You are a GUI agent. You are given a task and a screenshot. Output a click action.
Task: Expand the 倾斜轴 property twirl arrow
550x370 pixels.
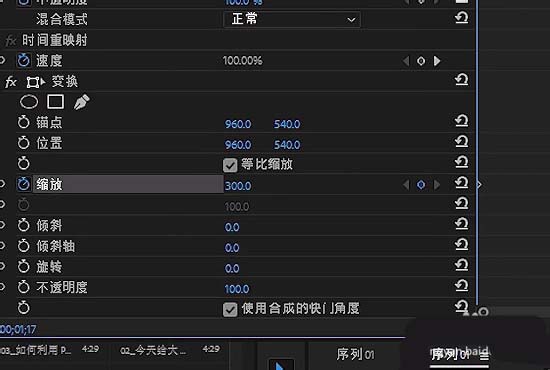[2, 245]
